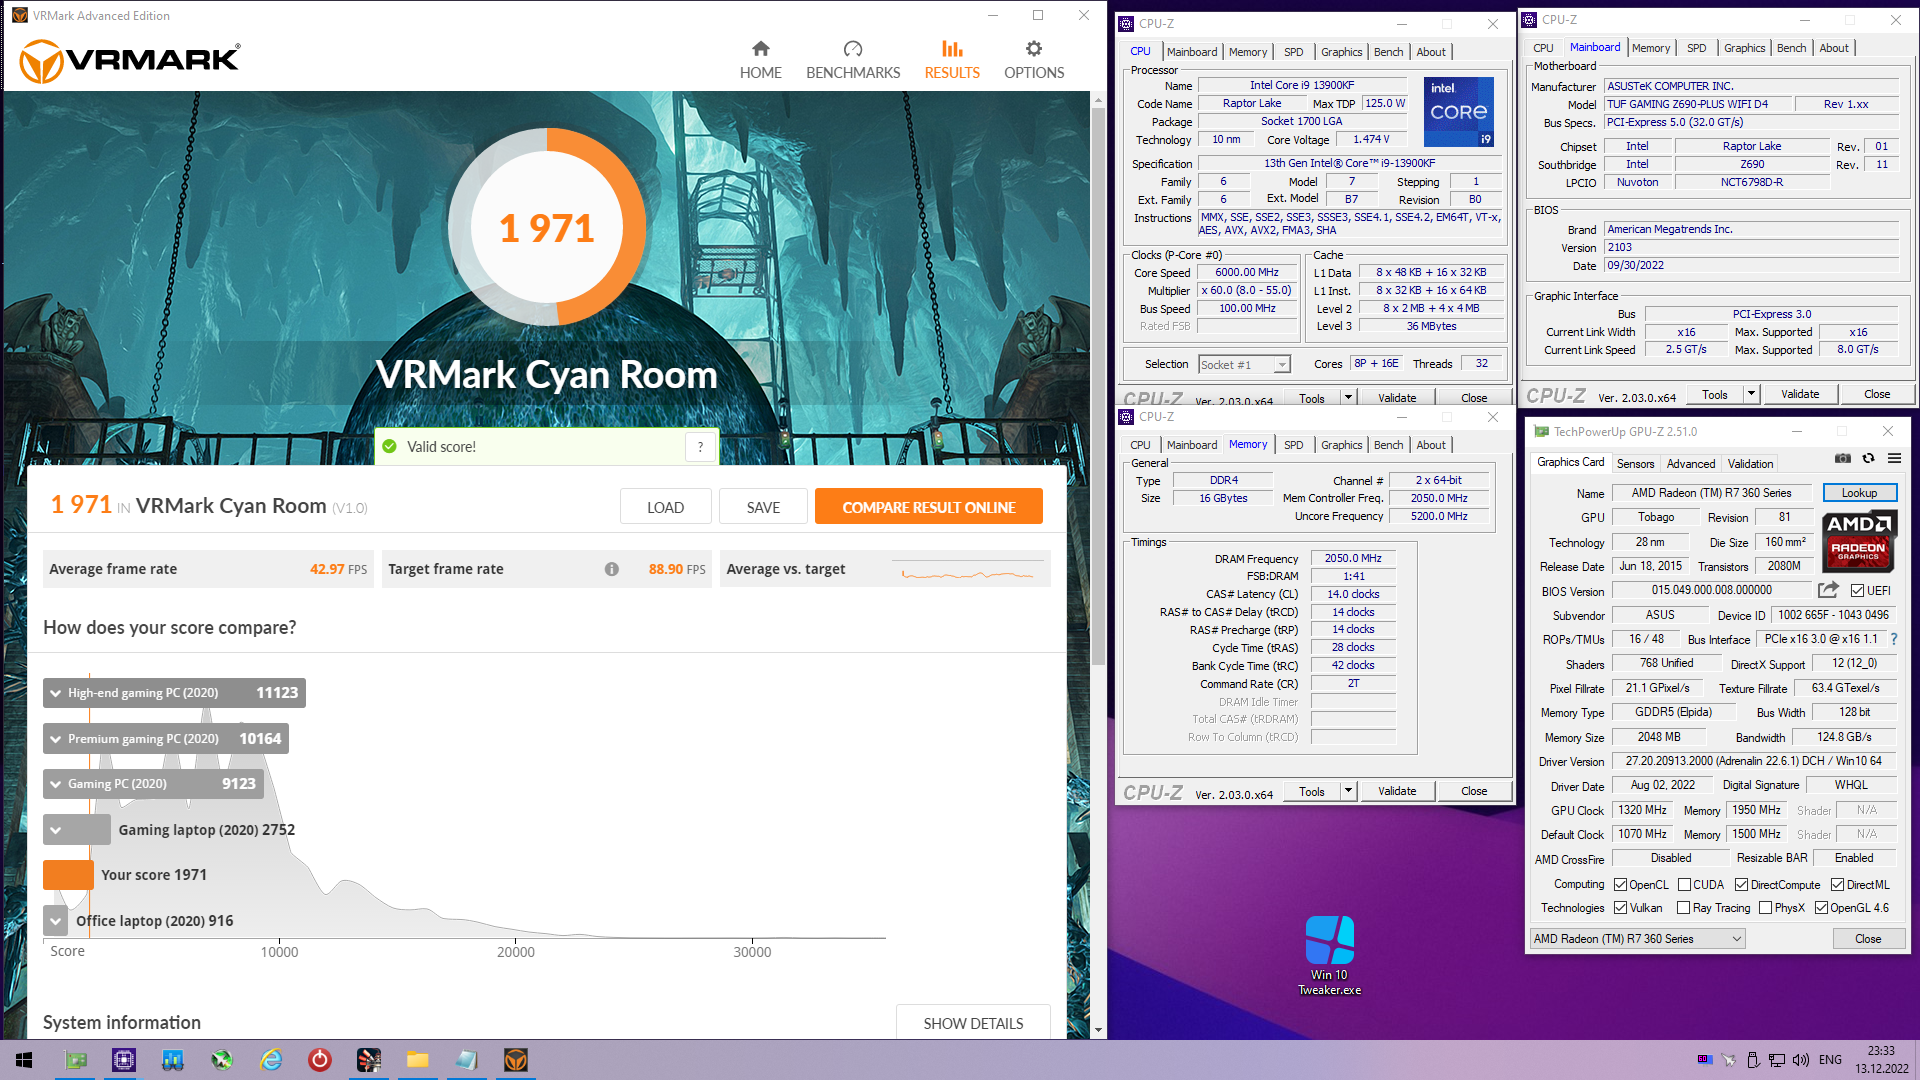Screen dimensions: 1920x1080
Task: Open Win 10 Tweaker.exe desktop icon
Action: pos(1329,955)
